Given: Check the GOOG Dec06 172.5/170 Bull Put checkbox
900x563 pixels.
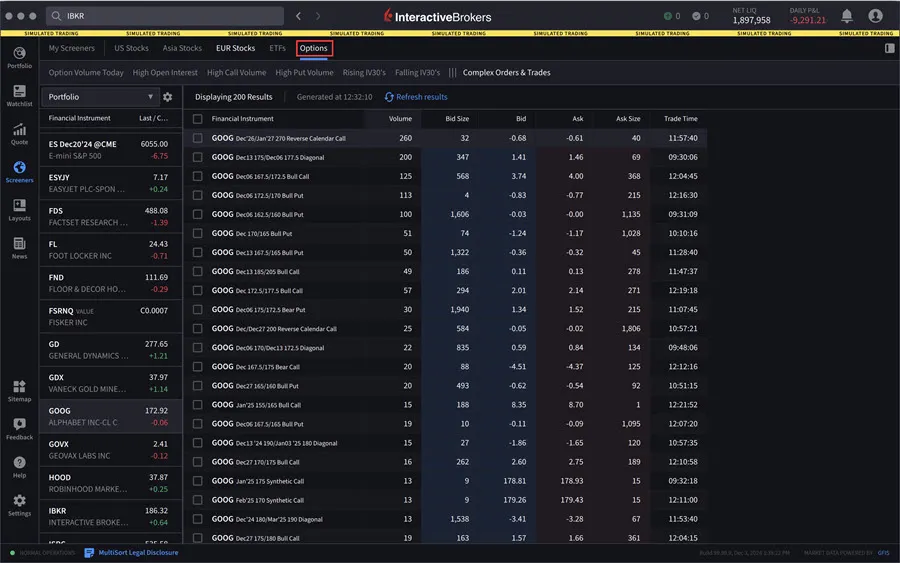Looking at the screenshot, I should click(x=197, y=195).
